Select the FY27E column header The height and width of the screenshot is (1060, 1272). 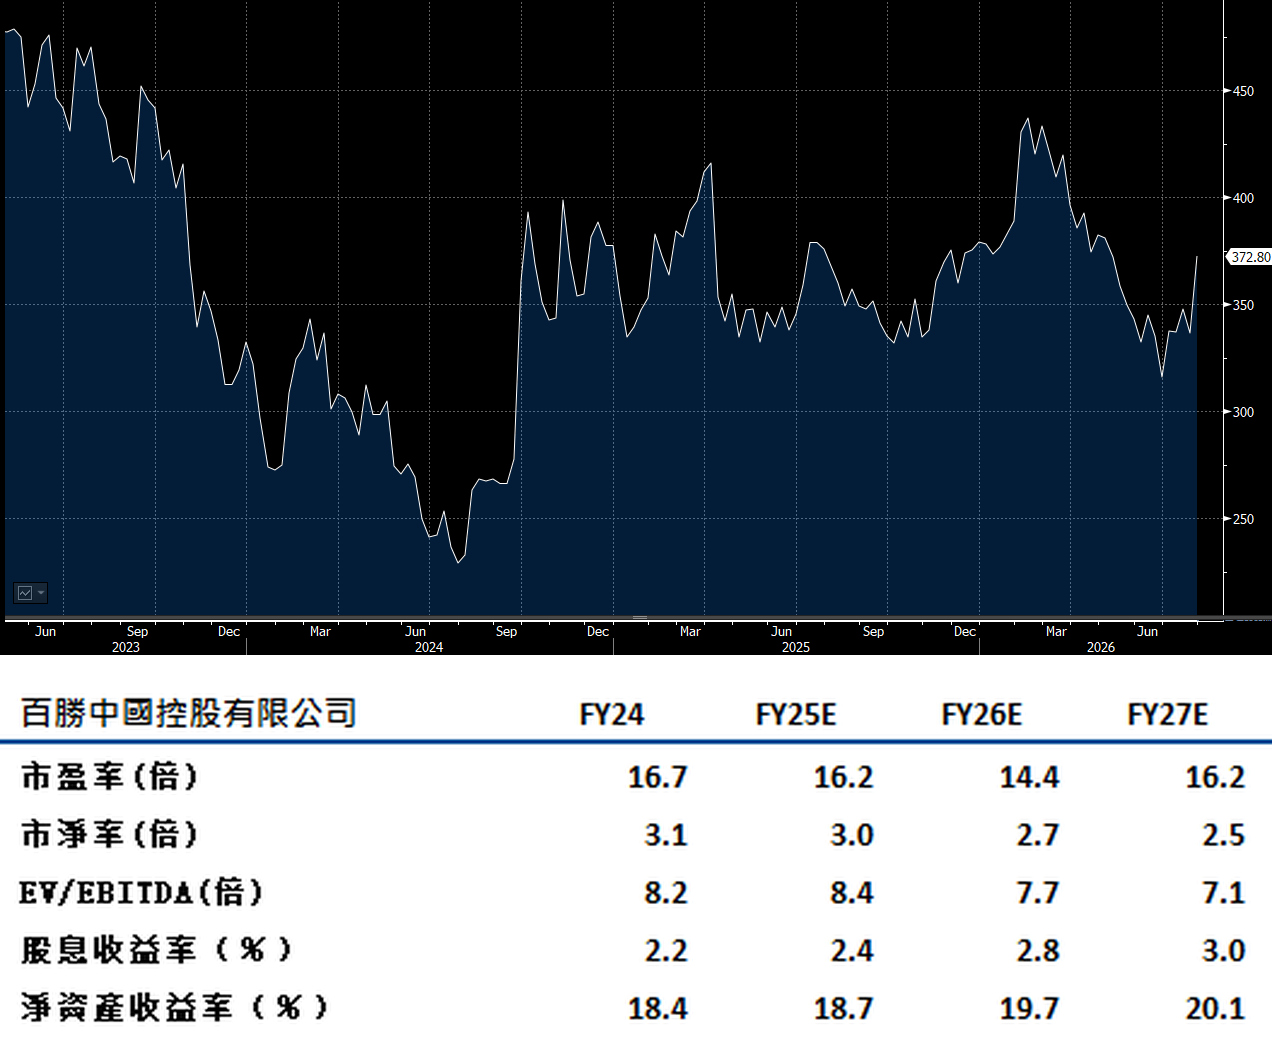pos(1168,715)
